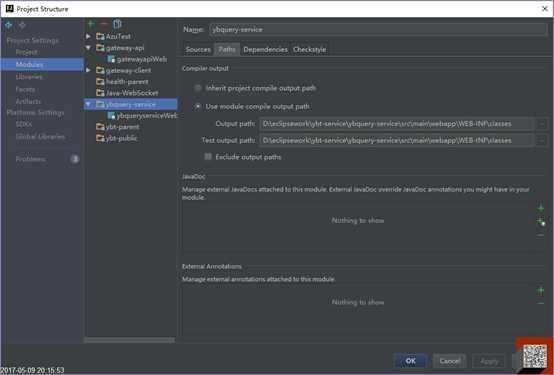Remove external annotation with minus icon
The width and height of the screenshot is (554, 375).
pyautogui.click(x=541, y=303)
